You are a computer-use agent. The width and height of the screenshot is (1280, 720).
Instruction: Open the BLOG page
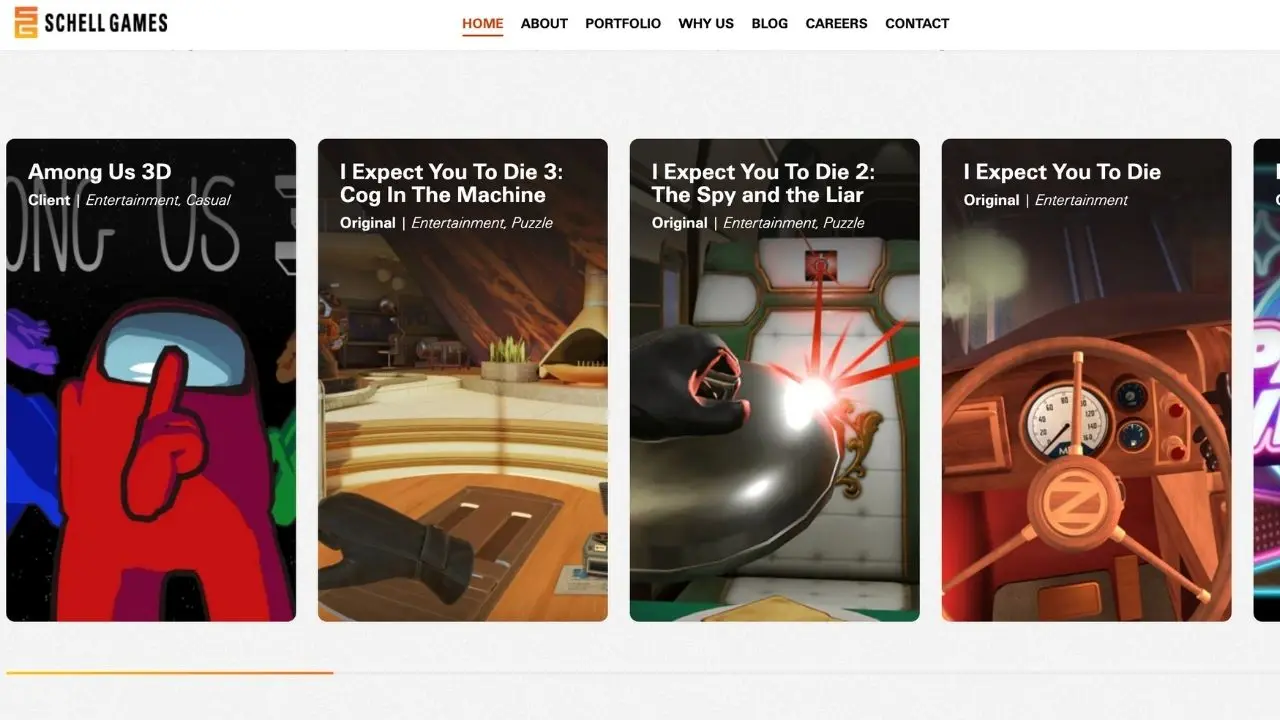point(770,23)
